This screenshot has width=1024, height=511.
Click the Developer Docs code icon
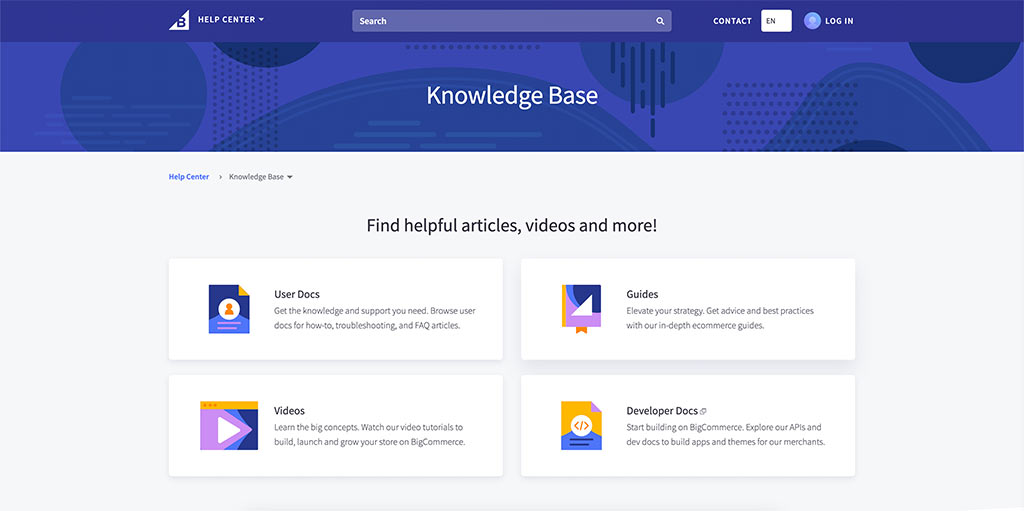[x=581, y=425]
